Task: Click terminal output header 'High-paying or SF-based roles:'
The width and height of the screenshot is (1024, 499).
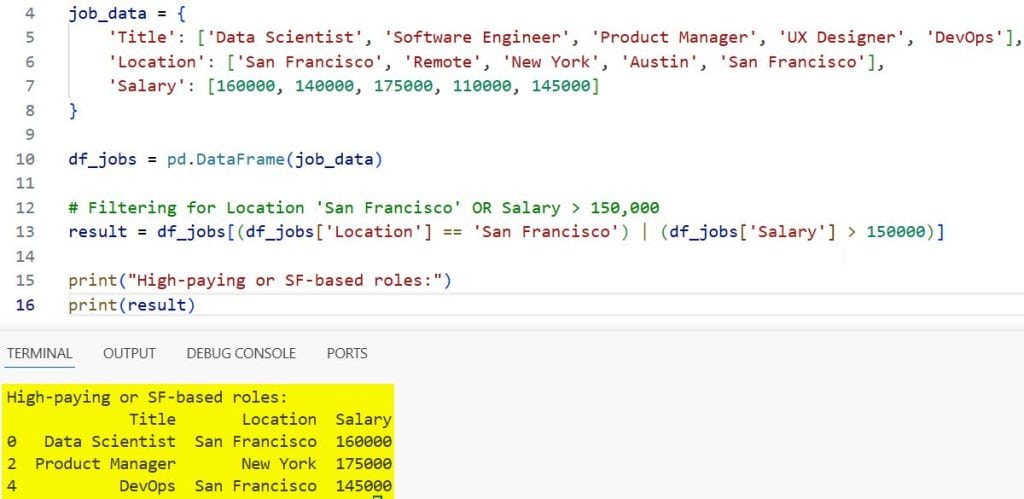Action: (147, 397)
